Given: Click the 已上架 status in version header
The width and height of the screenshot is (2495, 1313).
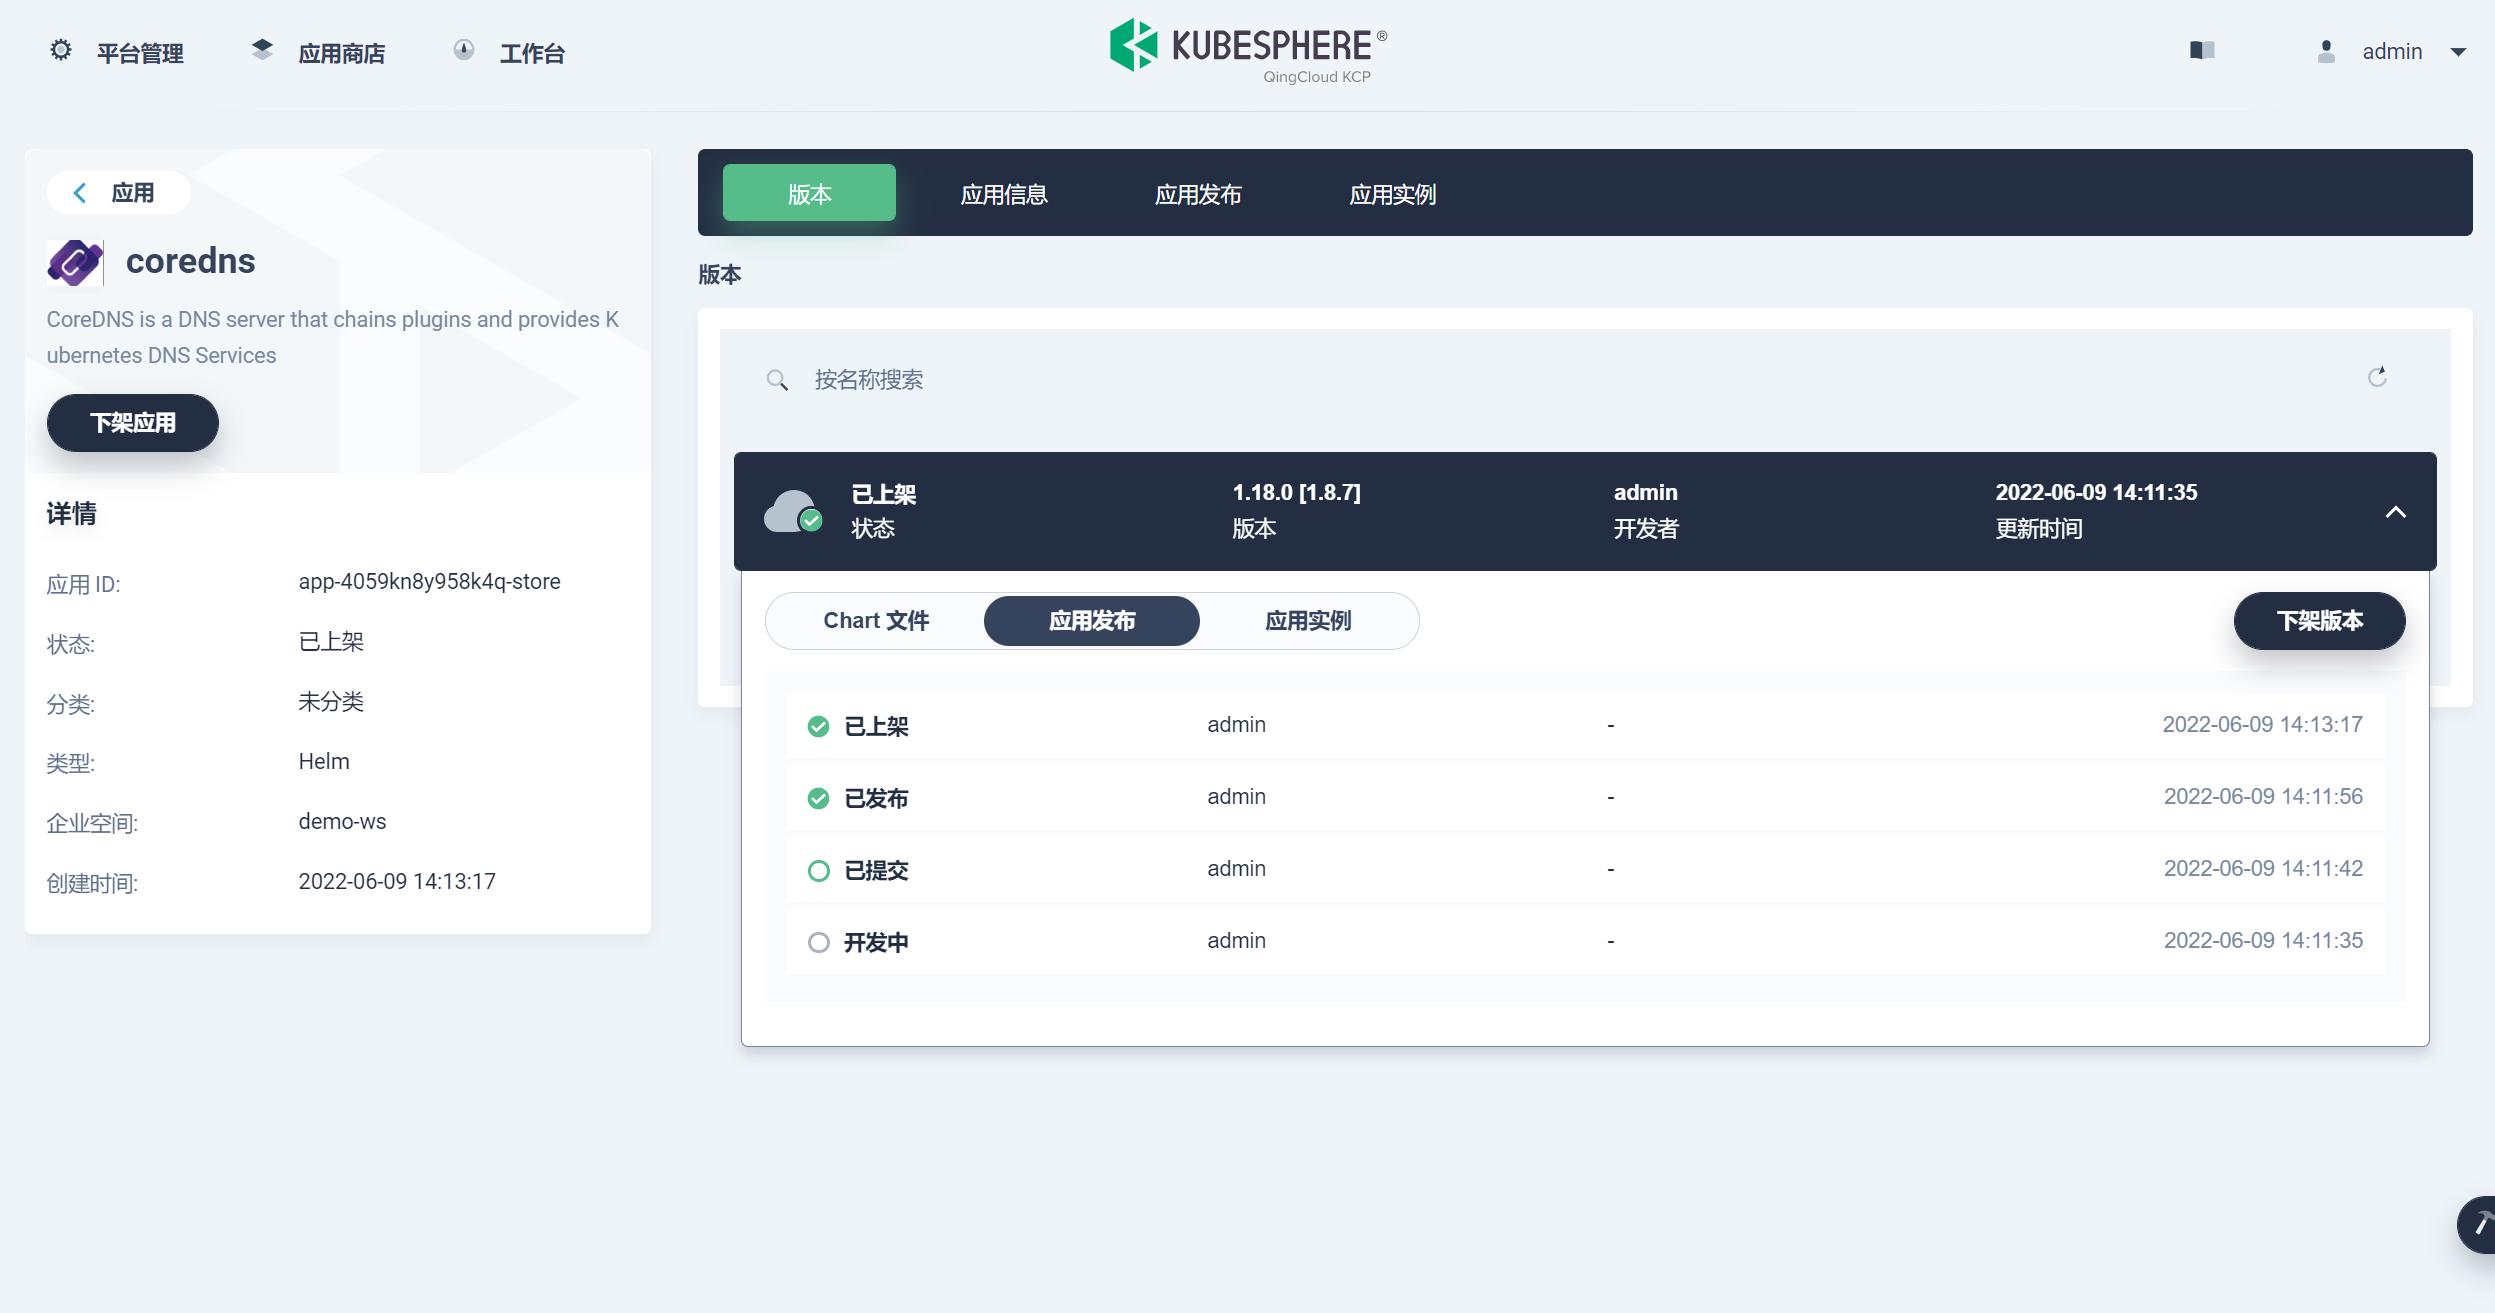Looking at the screenshot, I should tap(883, 494).
